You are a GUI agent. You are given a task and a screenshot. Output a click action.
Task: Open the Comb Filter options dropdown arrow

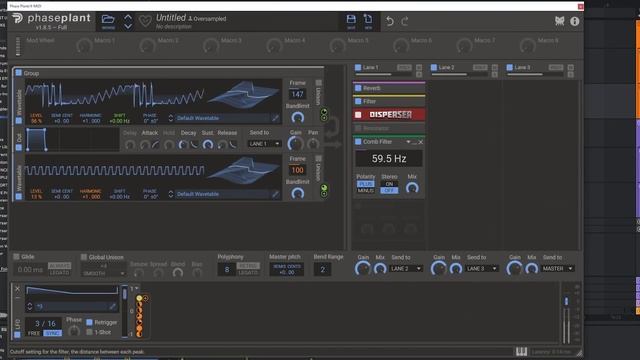click(408, 142)
